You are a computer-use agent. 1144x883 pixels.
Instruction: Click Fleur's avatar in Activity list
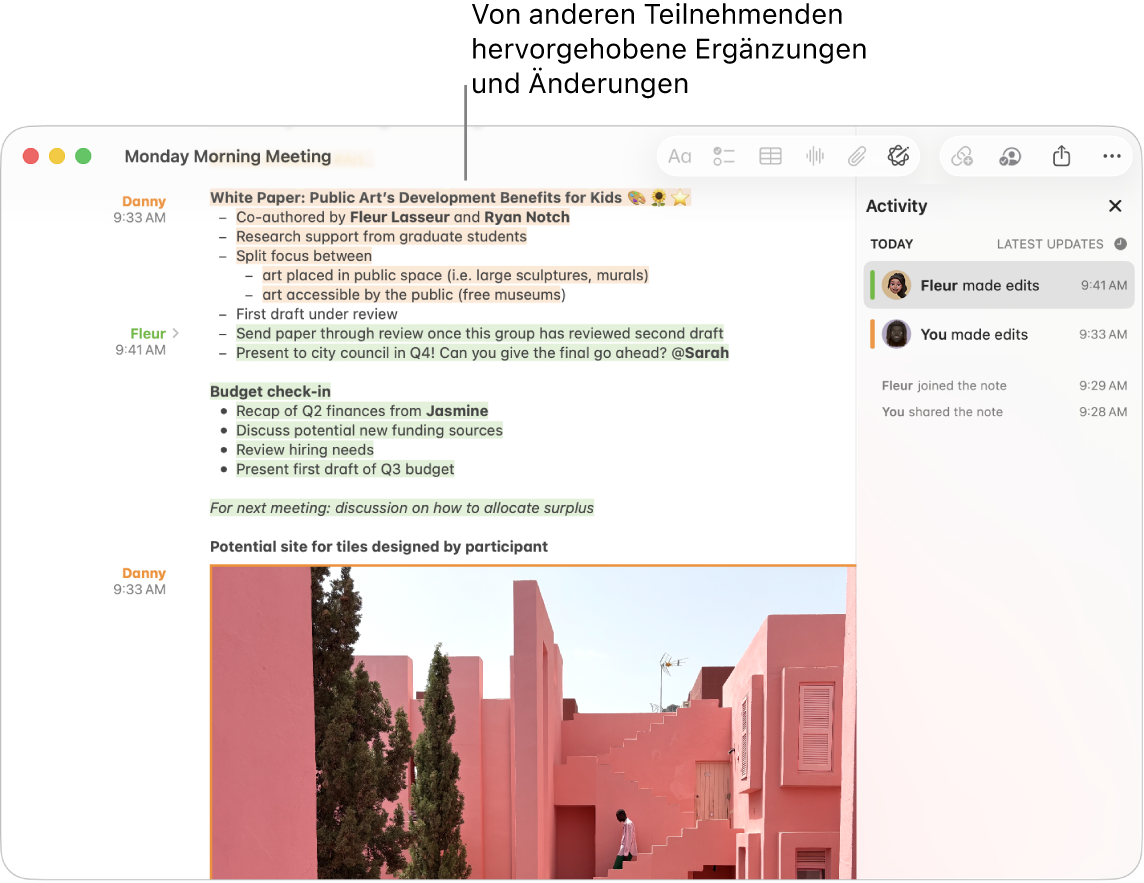click(x=896, y=285)
